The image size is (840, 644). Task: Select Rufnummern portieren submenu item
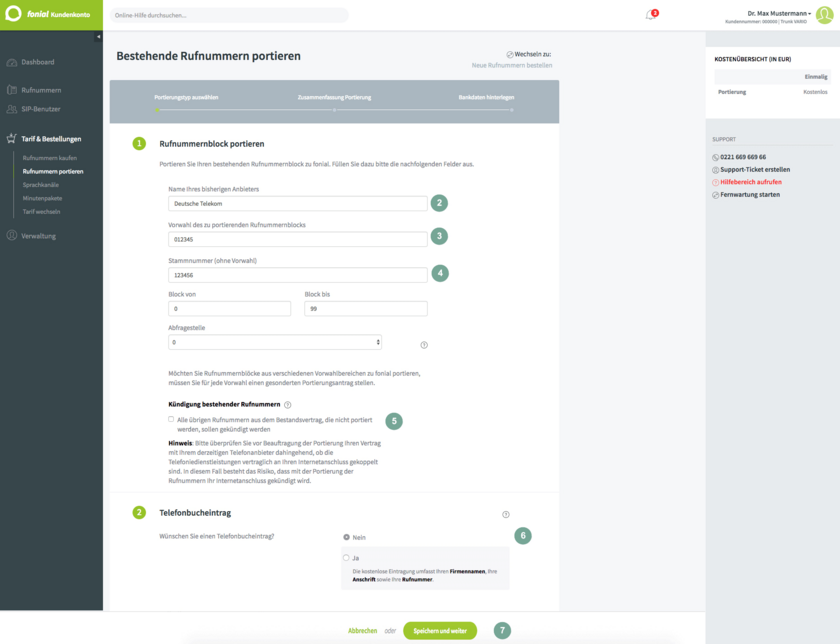pyautogui.click(x=53, y=171)
